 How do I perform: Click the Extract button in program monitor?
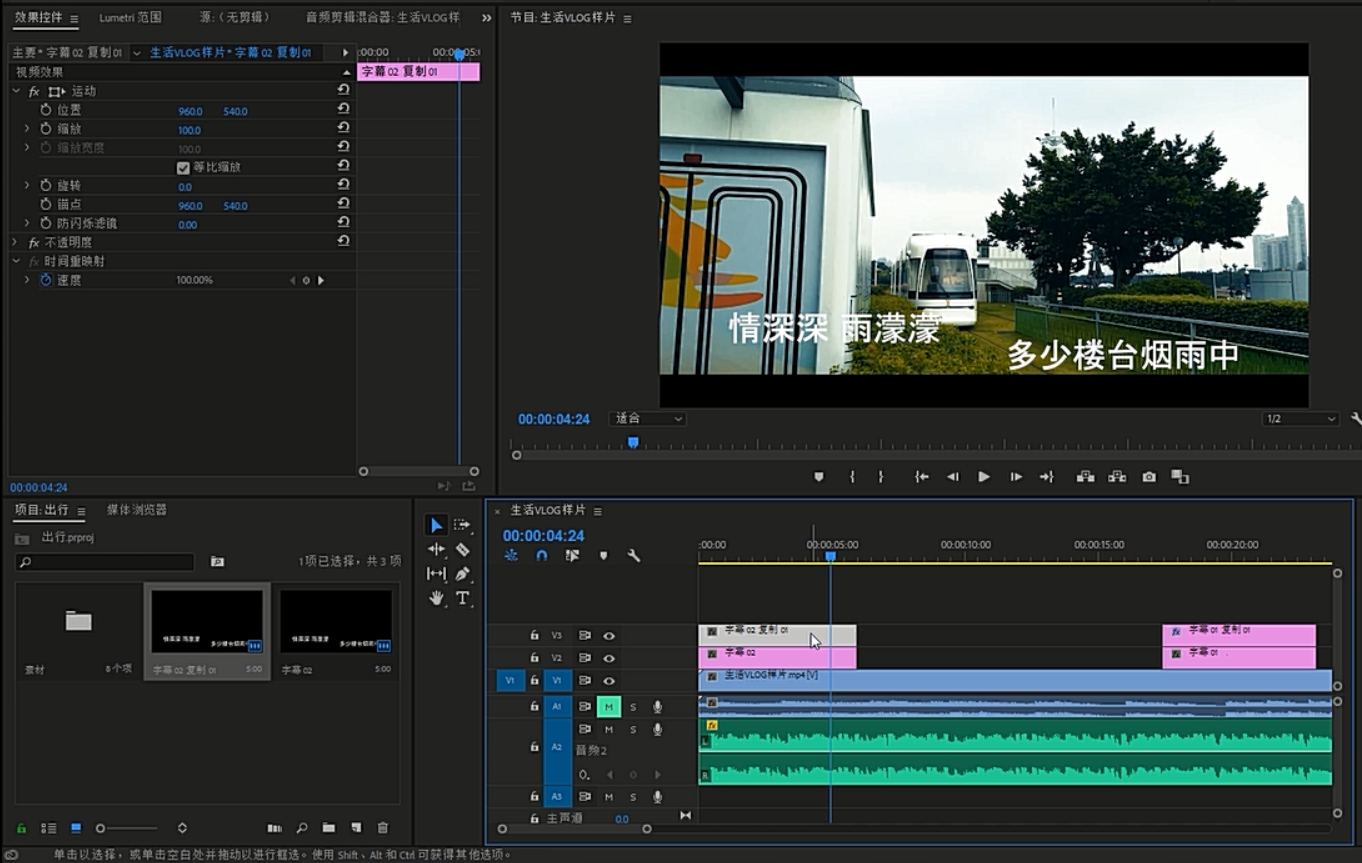coord(1117,477)
